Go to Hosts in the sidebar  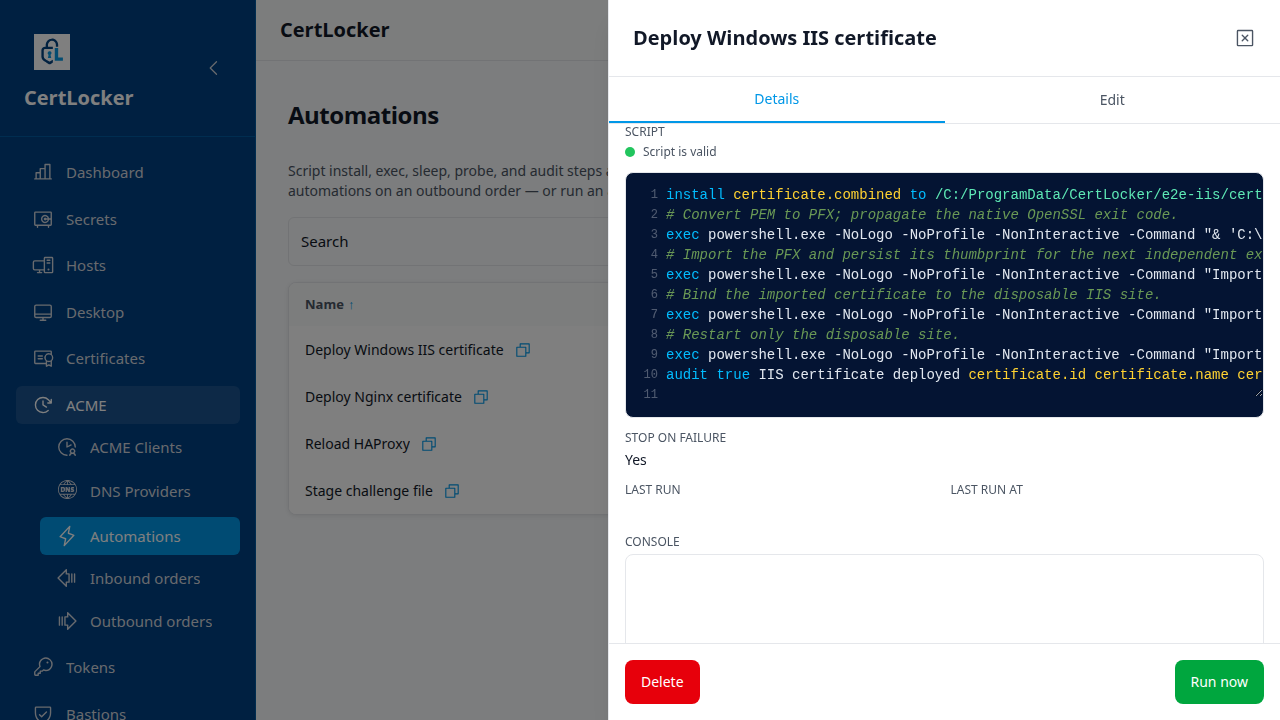tap(128, 265)
